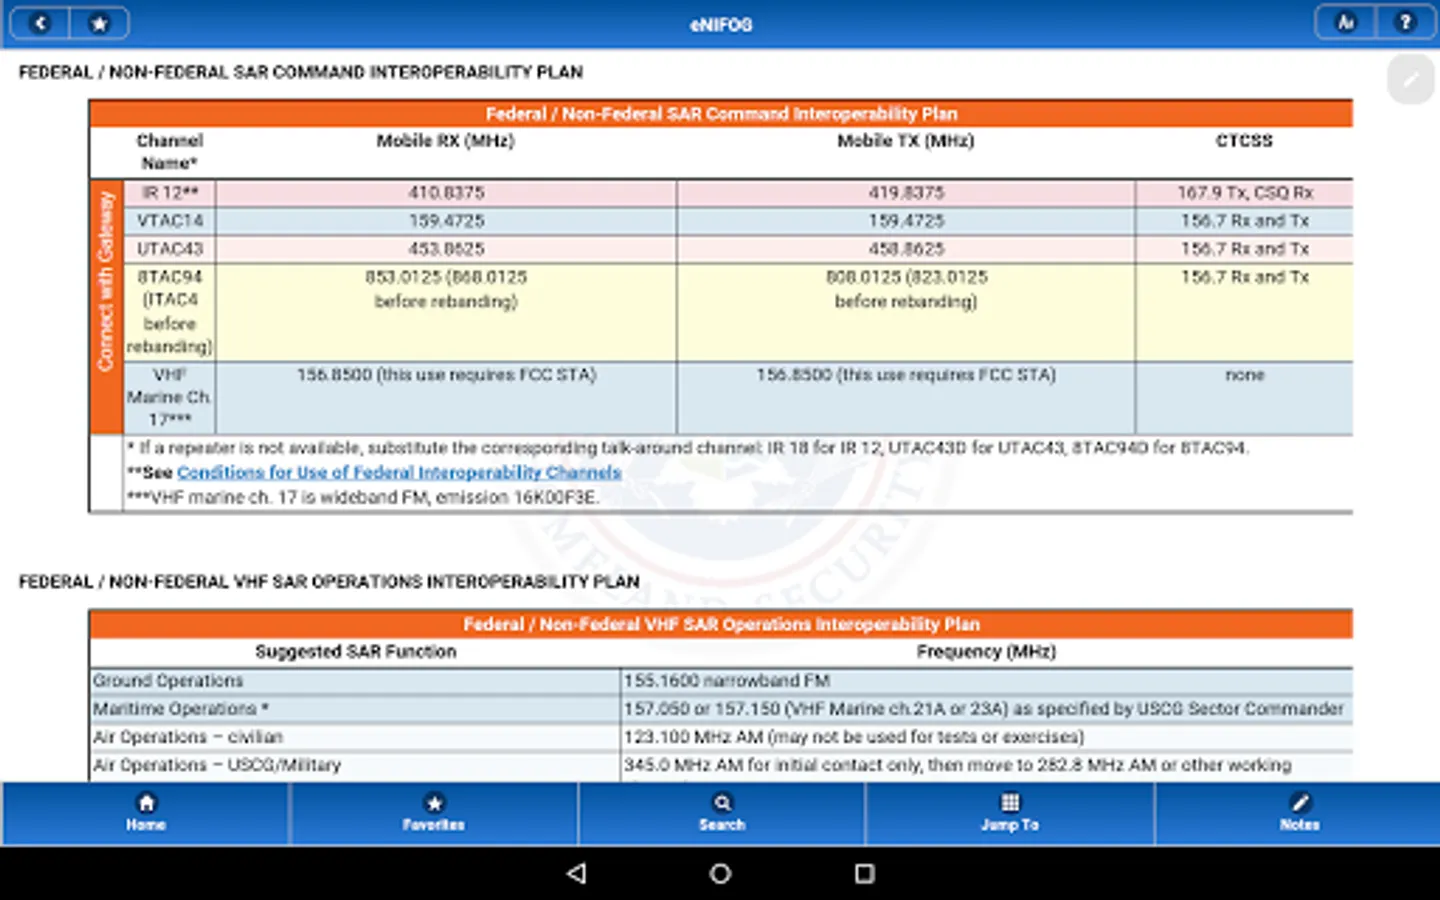Open the Search tab in the bottom bar
The height and width of the screenshot is (900, 1440).
[x=722, y=813]
